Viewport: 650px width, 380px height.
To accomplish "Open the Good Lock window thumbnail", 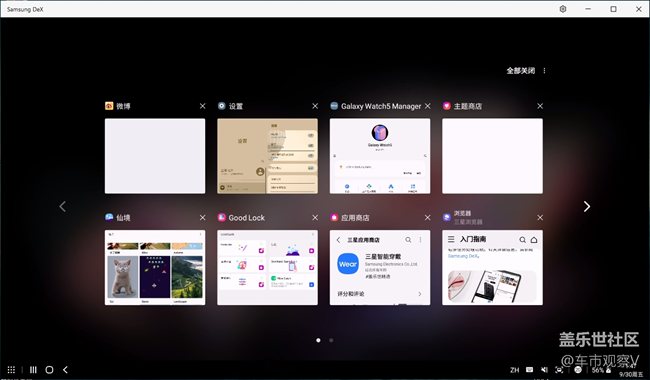I will 267,267.
